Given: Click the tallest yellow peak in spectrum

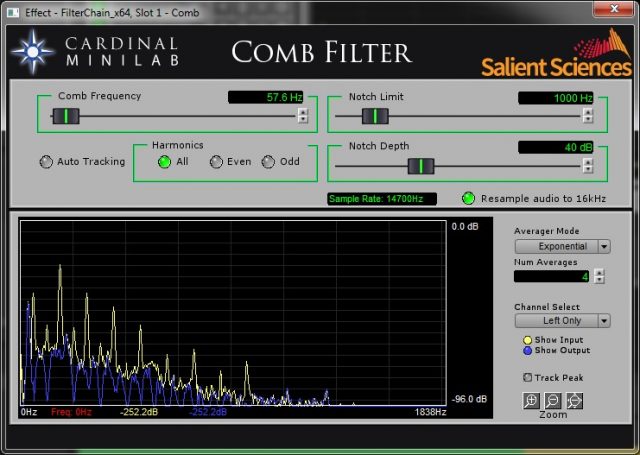Looking at the screenshot, I should 60,267.
